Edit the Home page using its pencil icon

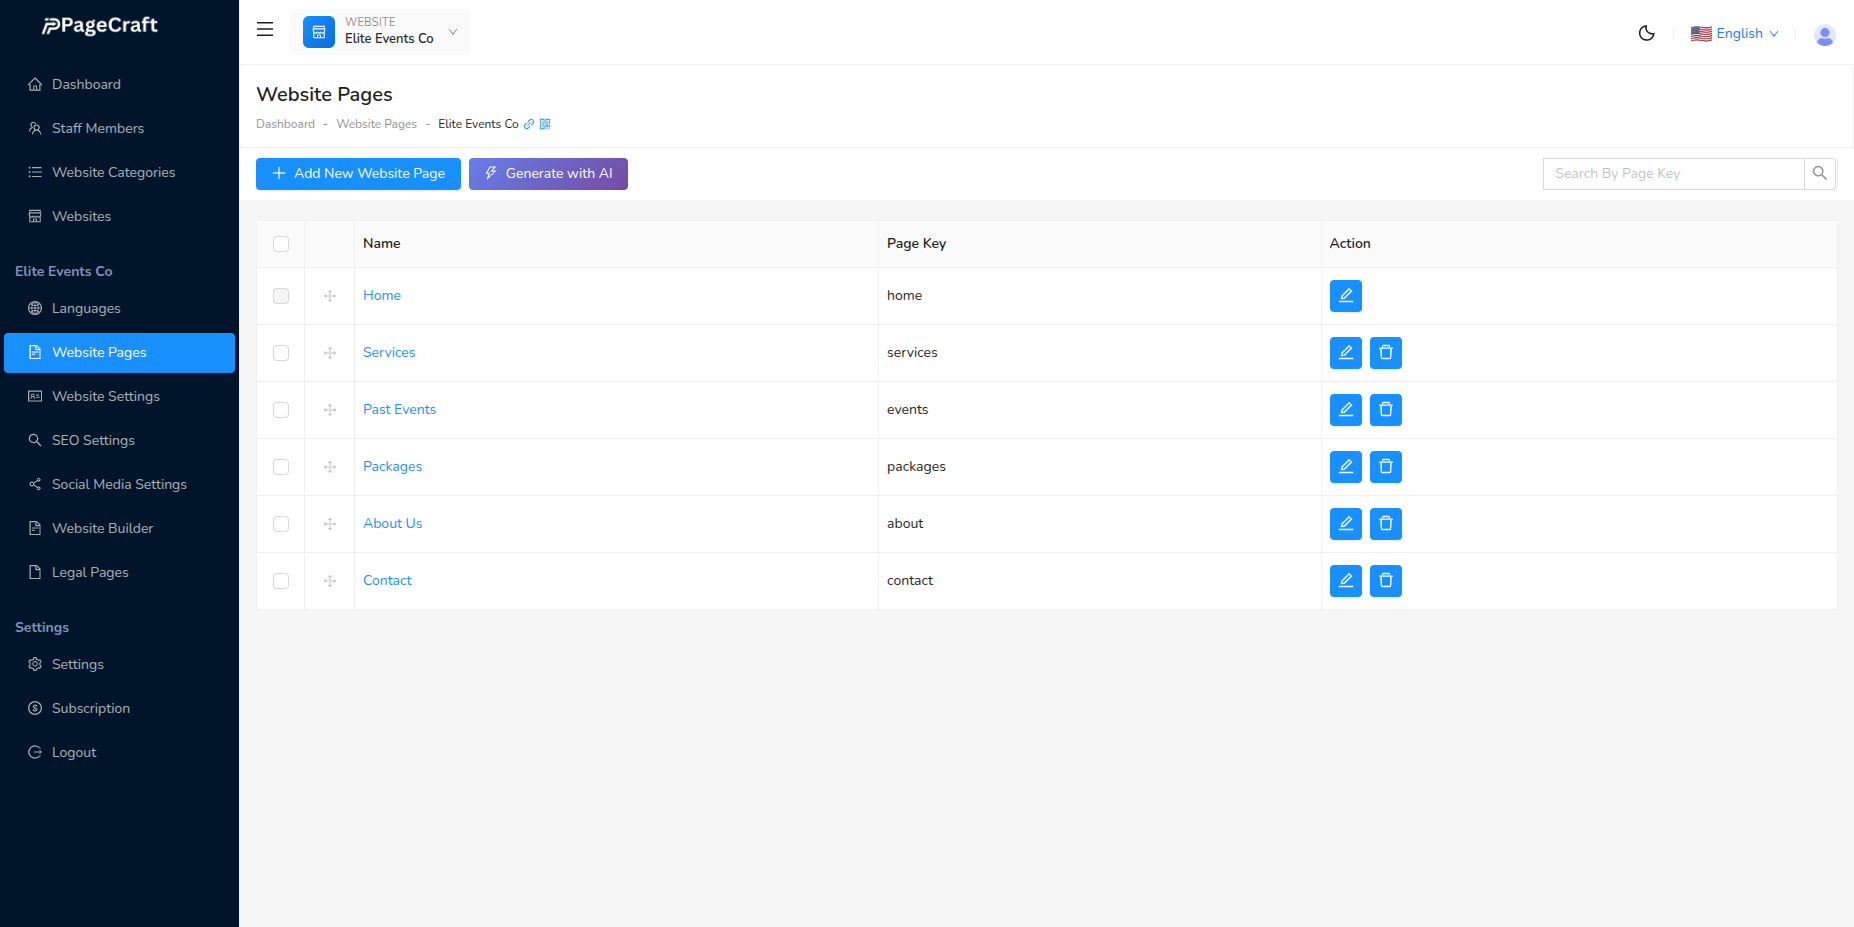coord(1345,295)
